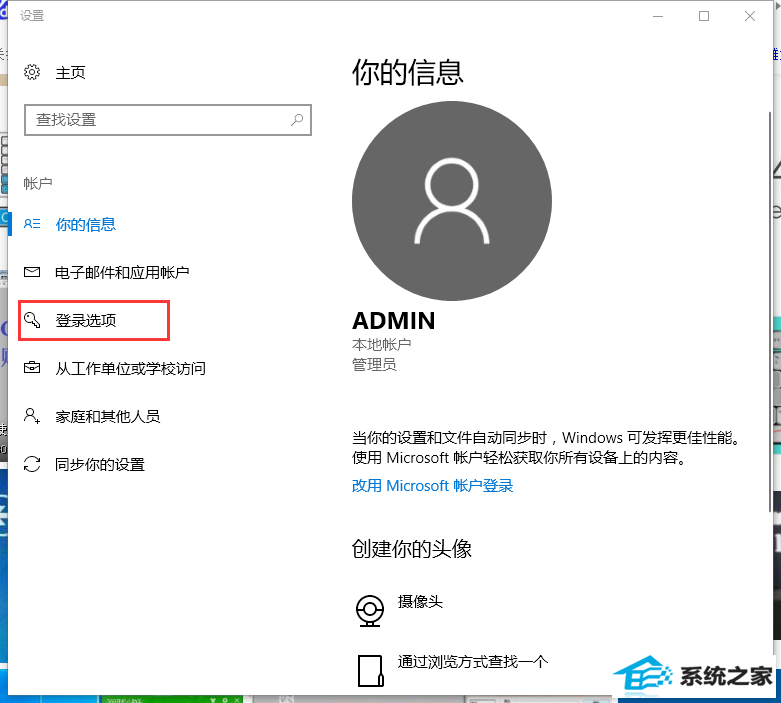The image size is (781, 703).
Task: Close the 设置 window
Action: coord(750,16)
